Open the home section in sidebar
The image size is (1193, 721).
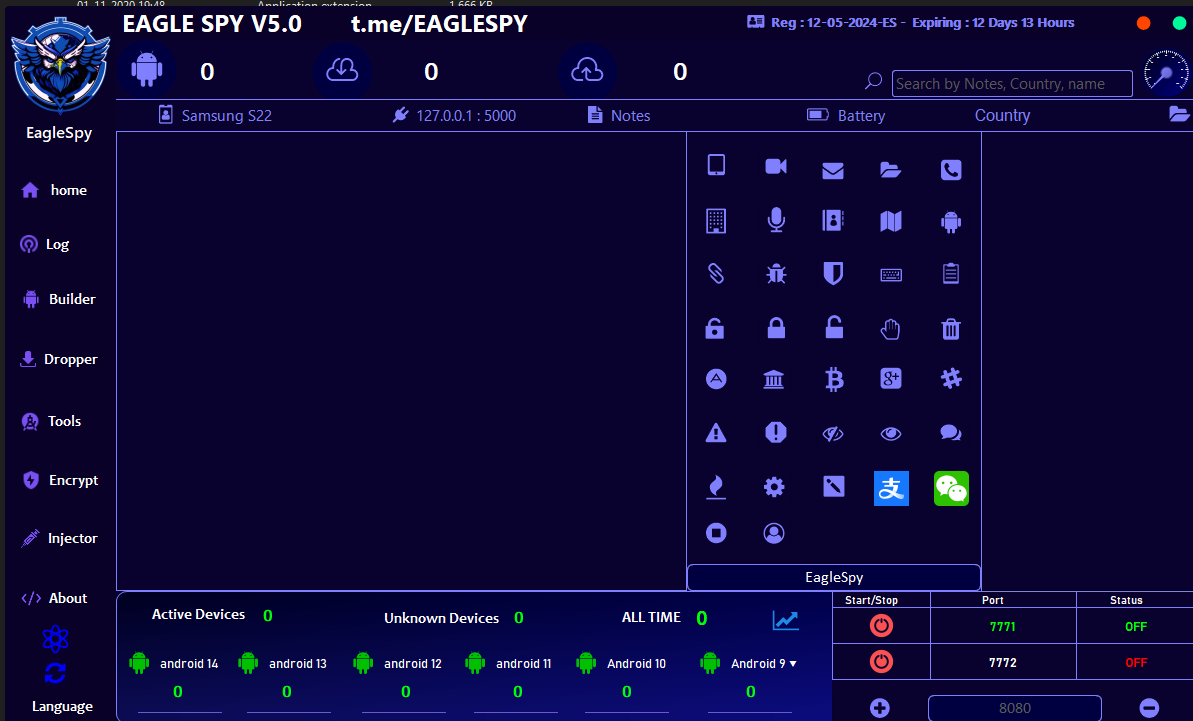pos(54,190)
